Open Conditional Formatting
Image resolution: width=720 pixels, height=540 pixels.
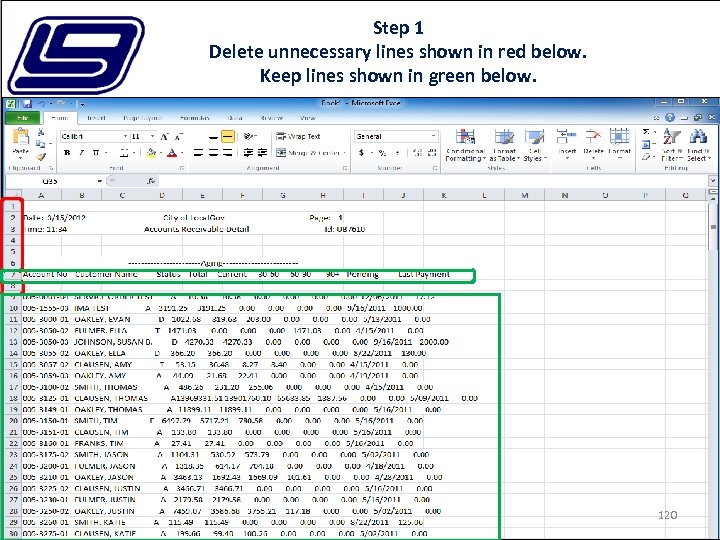465,145
